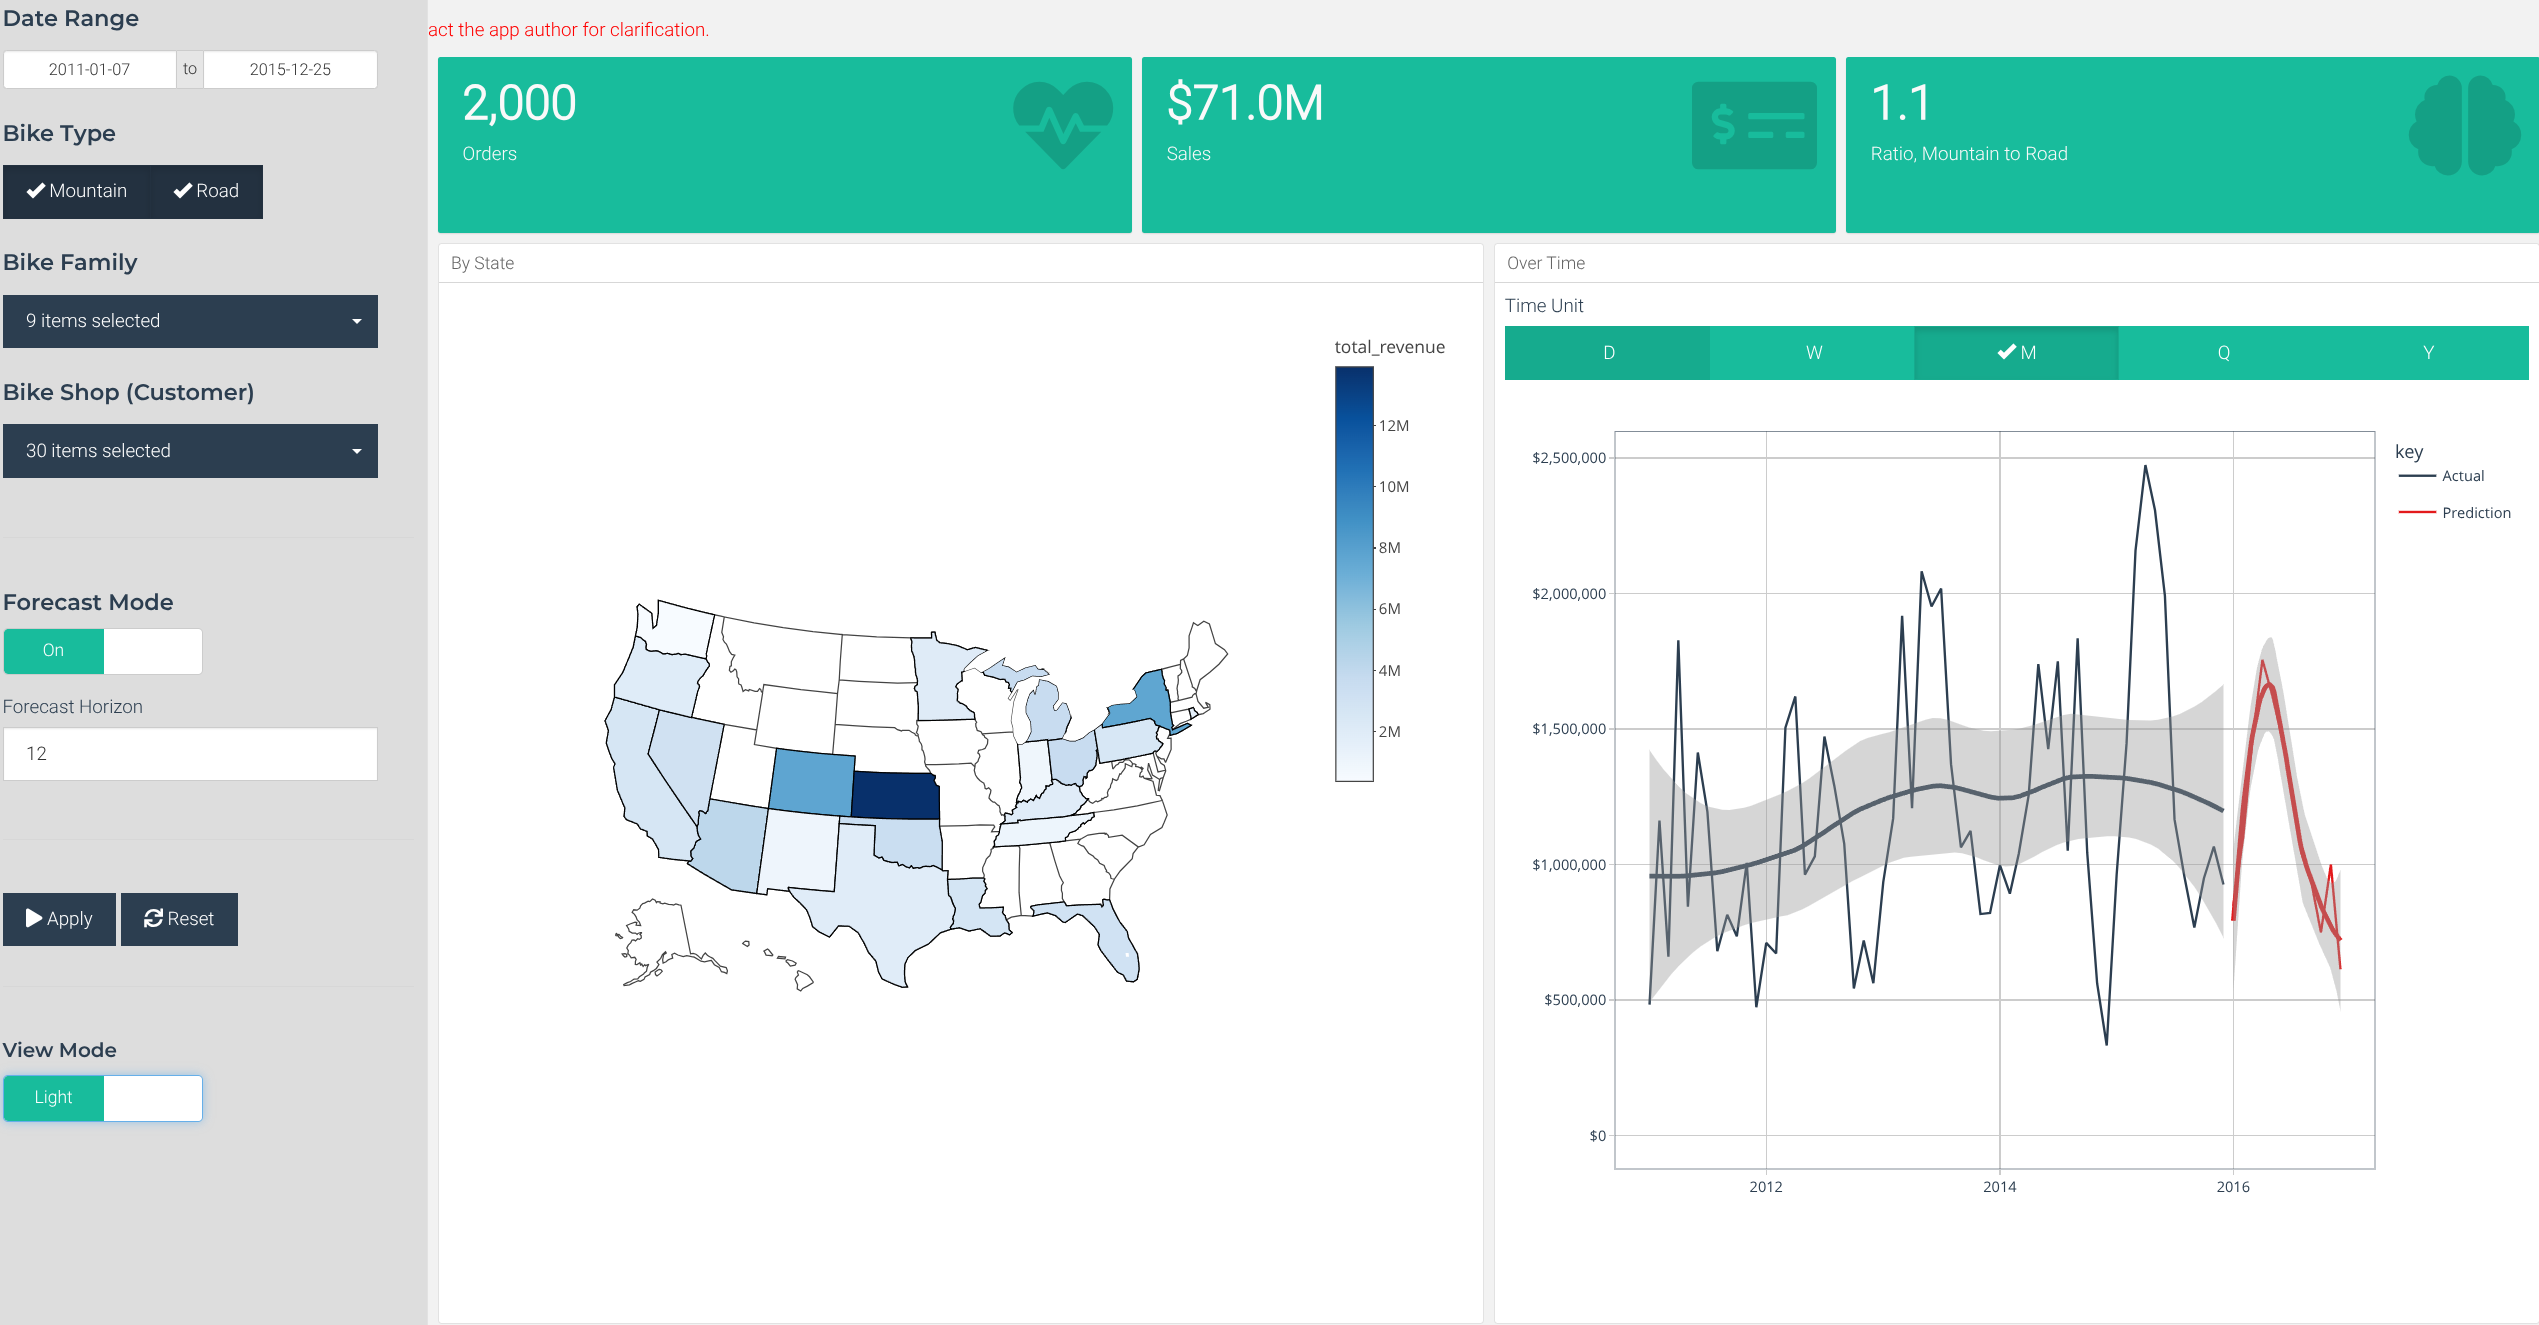The height and width of the screenshot is (1325, 2539).
Task: Click the 2015-12-25 end date field
Action: point(289,69)
